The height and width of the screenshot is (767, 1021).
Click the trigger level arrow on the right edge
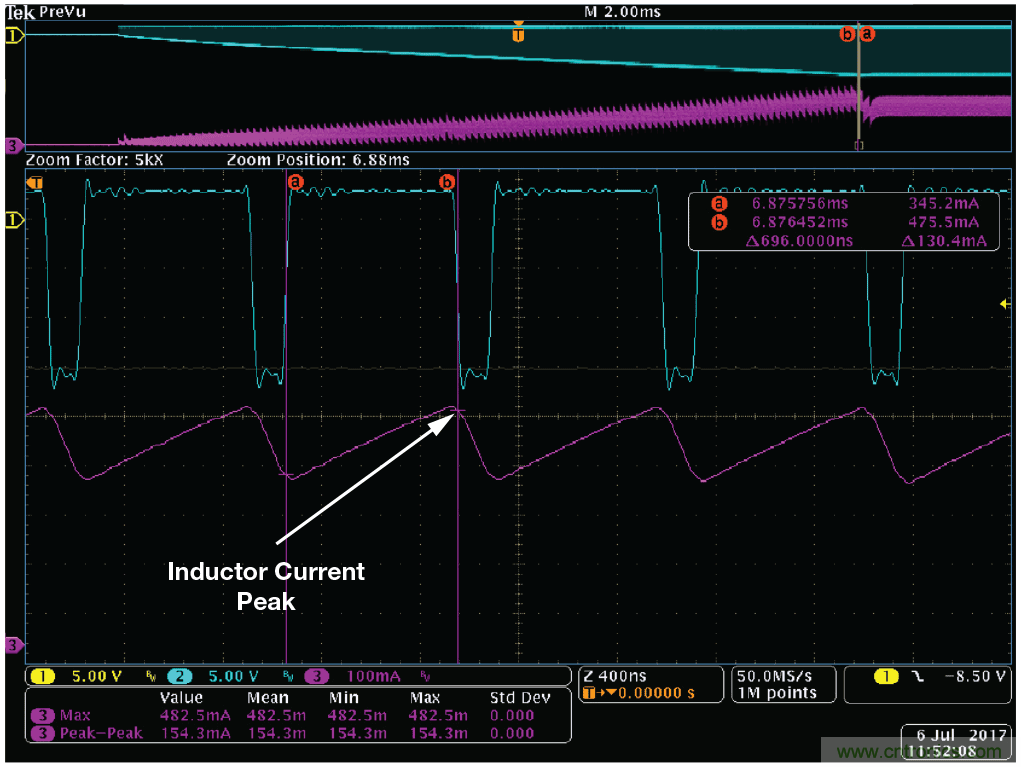(1004, 304)
